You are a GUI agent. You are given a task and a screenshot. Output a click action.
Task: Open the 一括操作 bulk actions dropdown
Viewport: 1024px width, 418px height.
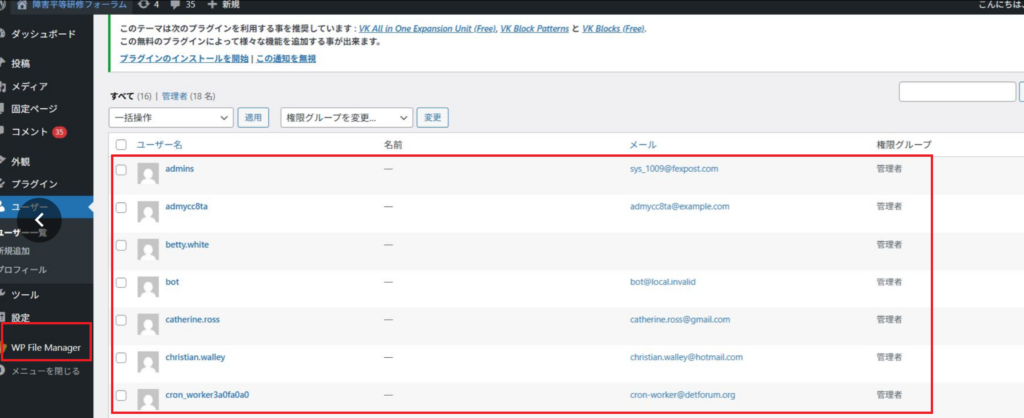(171, 118)
